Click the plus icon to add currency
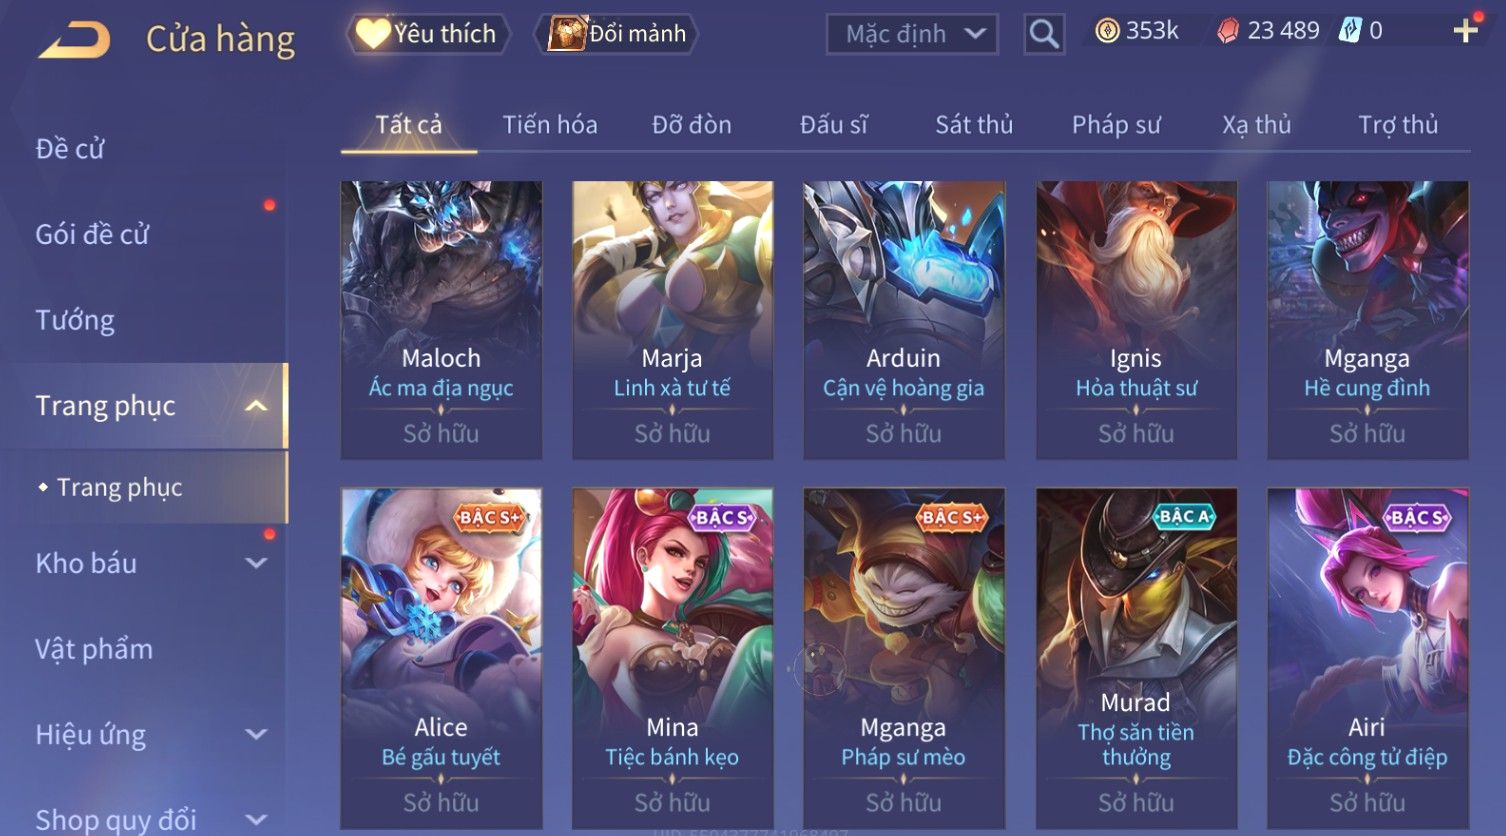The height and width of the screenshot is (836, 1506). pyautogui.click(x=1466, y=31)
